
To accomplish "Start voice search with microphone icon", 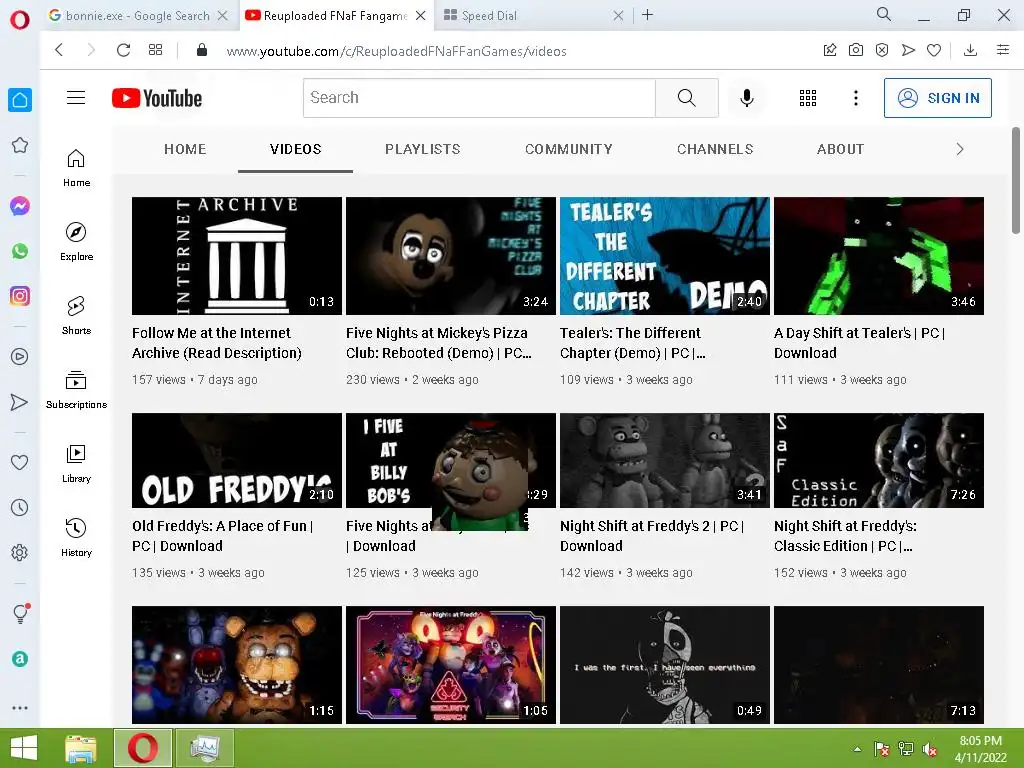I will [x=746, y=98].
